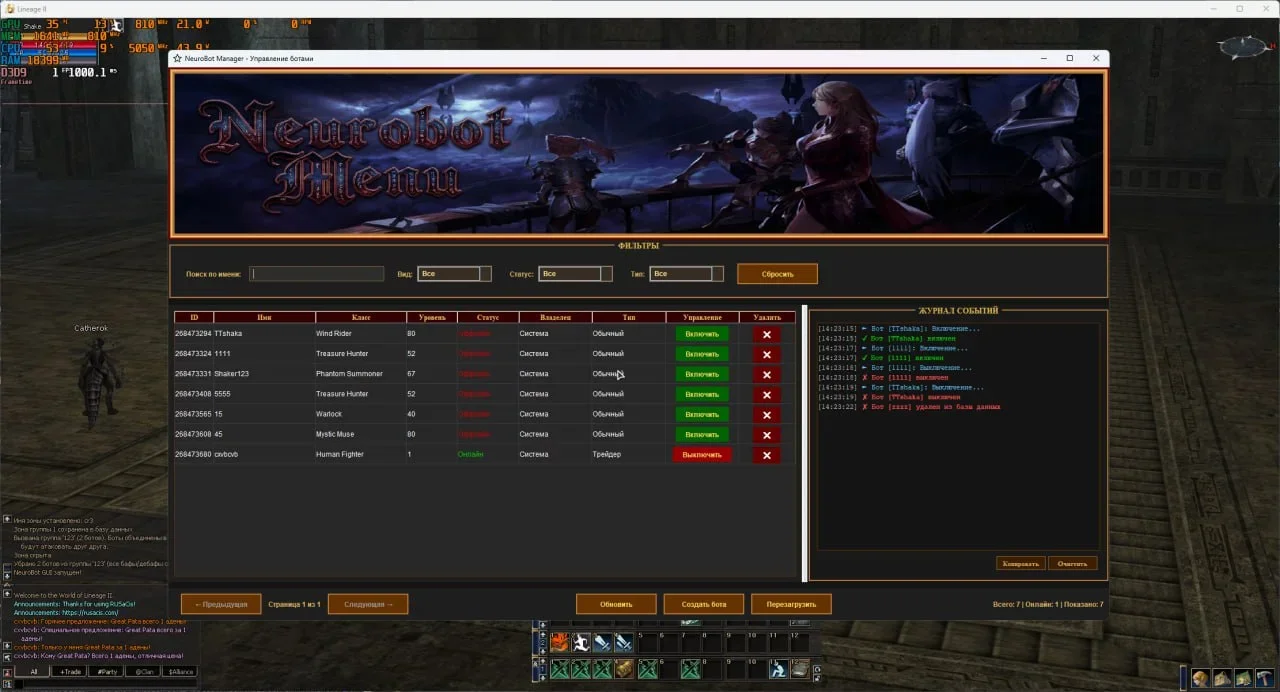Delete the Mystic Muse bot 45
Image resolution: width=1280 pixels, height=692 pixels.
[766, 435]
